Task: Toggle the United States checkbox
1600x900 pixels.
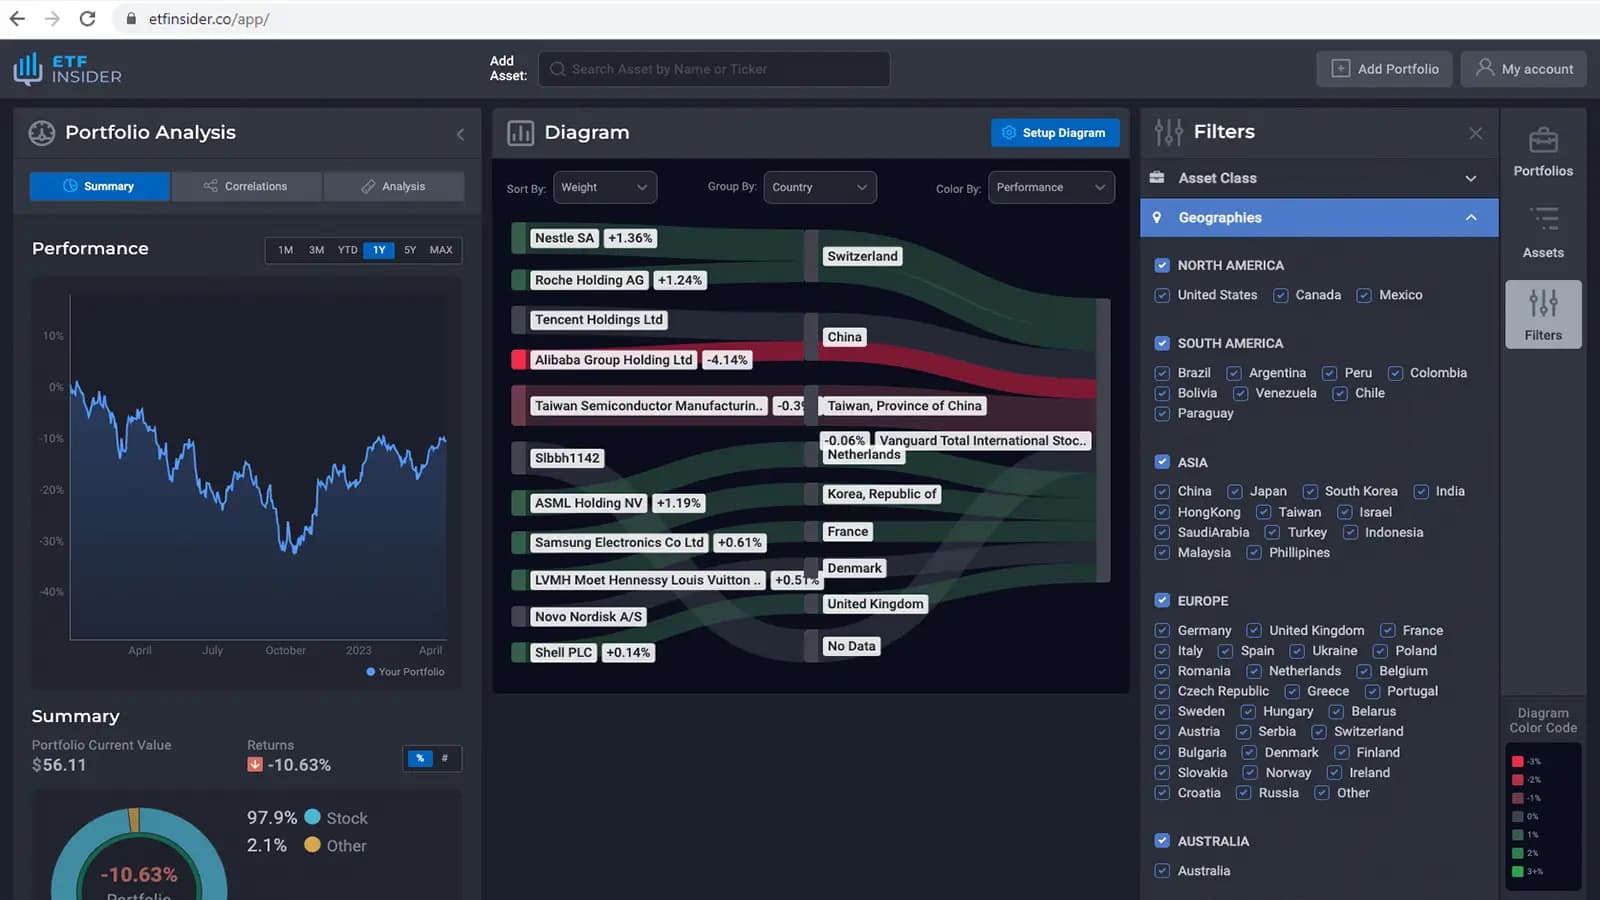Action: click(x=1162, y=295)
